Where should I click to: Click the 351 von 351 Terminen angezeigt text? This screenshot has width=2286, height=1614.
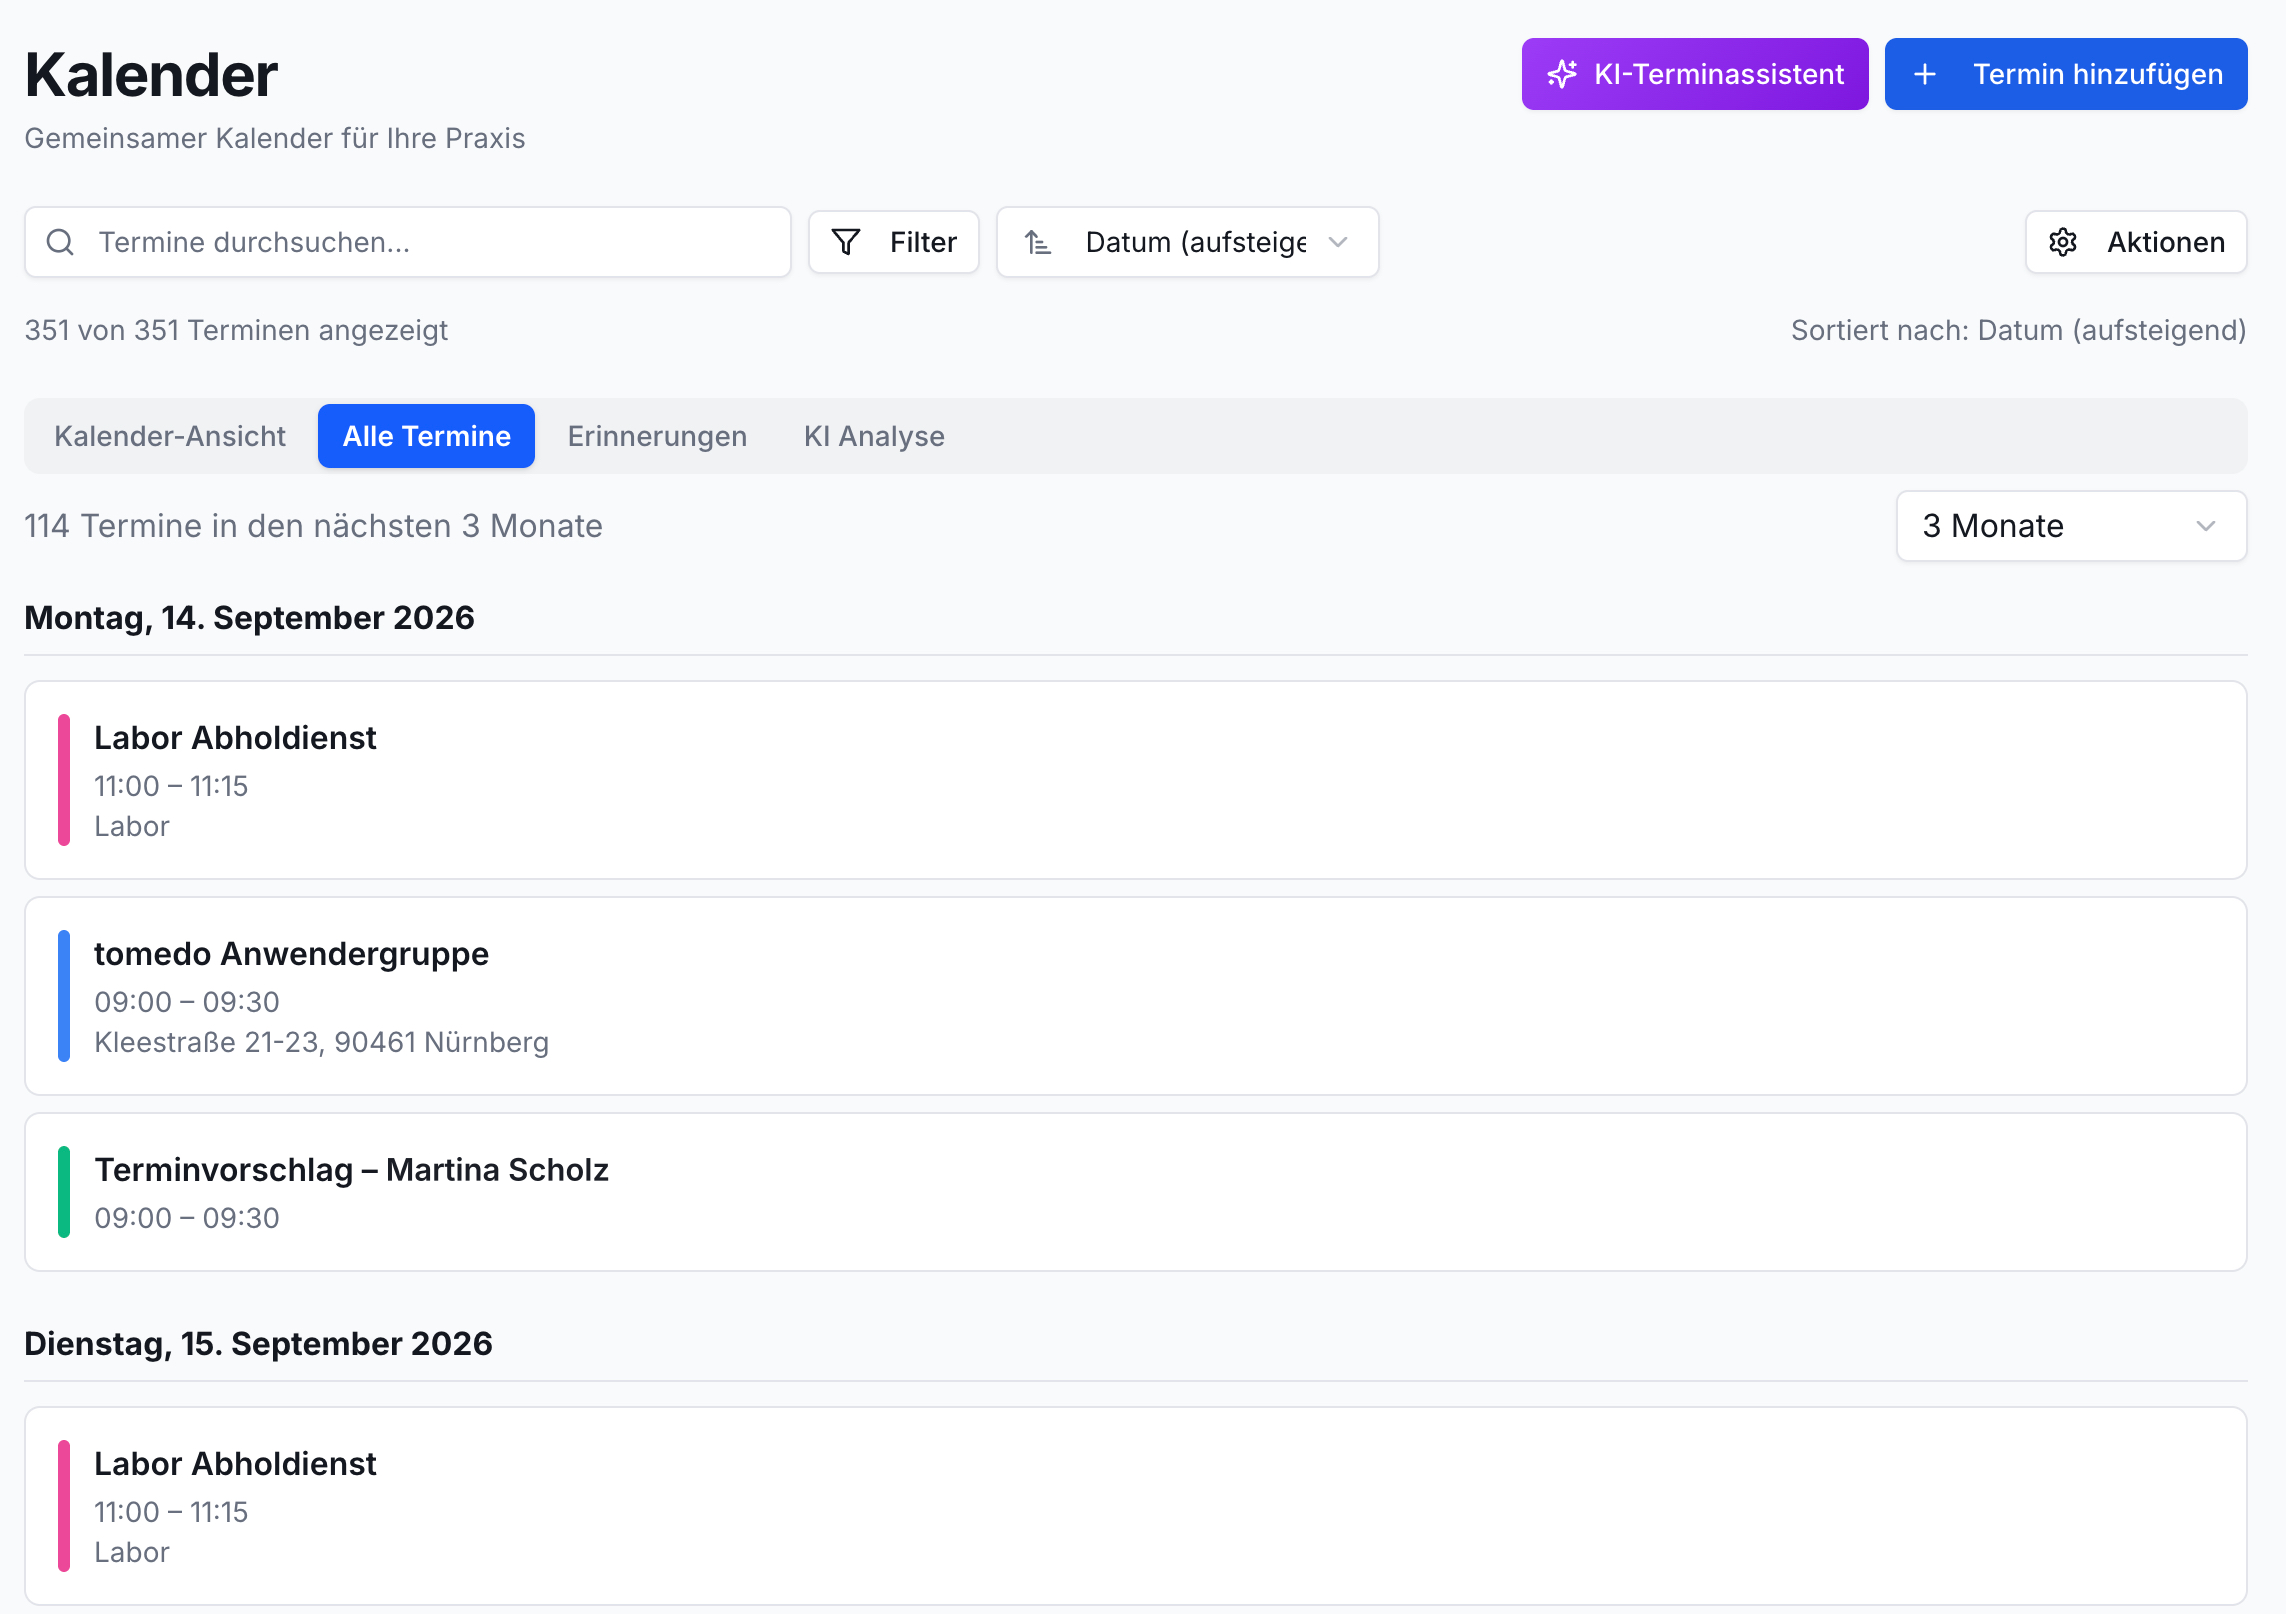[x=236, y=330]
